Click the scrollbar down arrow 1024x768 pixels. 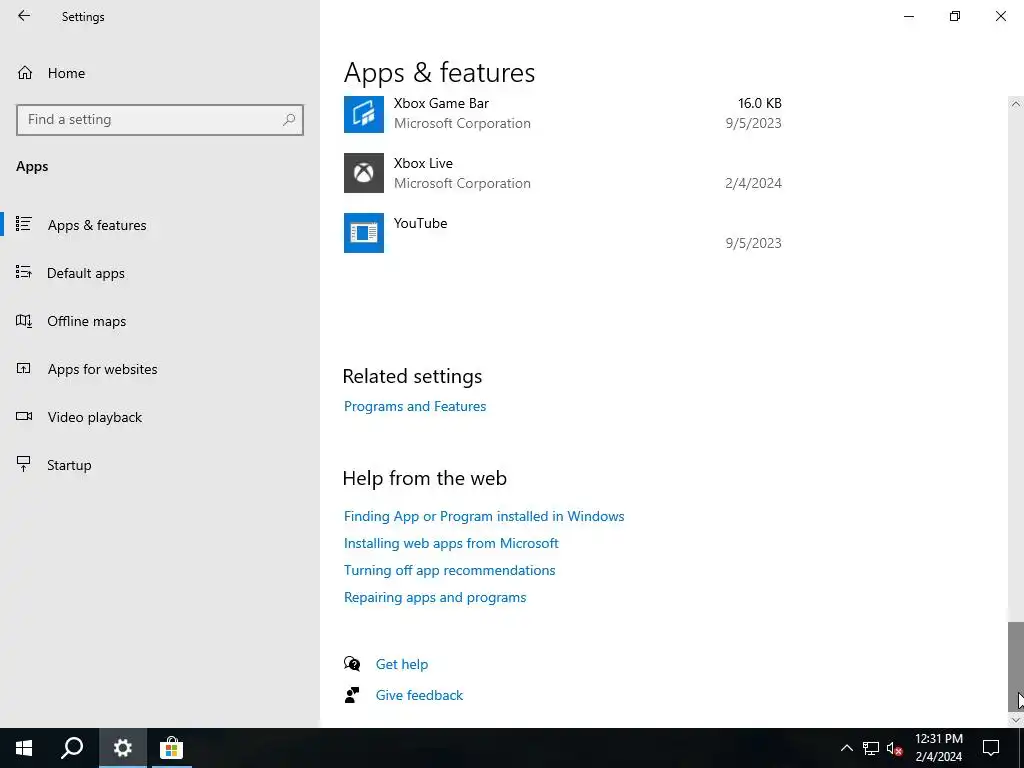coord(1016,720)
